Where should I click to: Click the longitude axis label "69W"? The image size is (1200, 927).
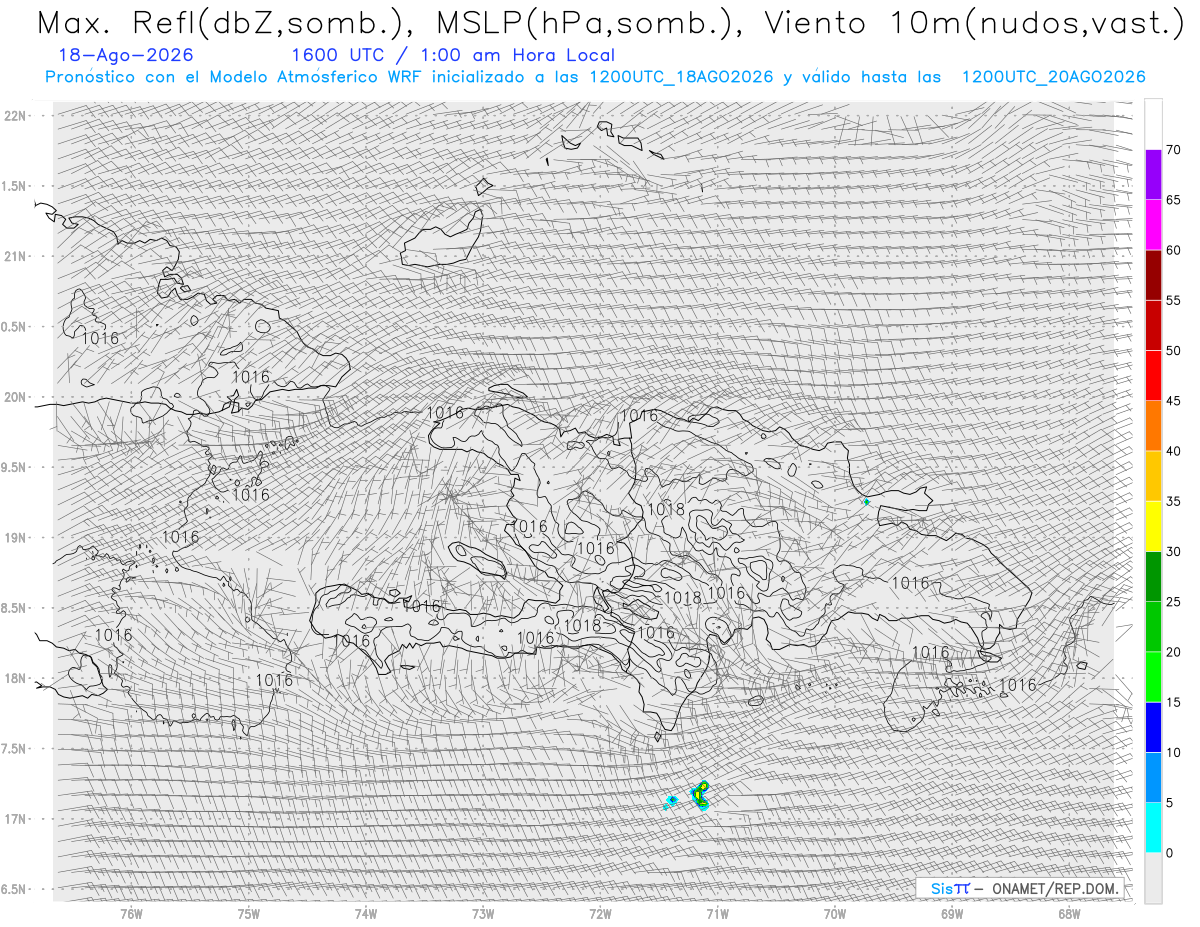point(952,914)
